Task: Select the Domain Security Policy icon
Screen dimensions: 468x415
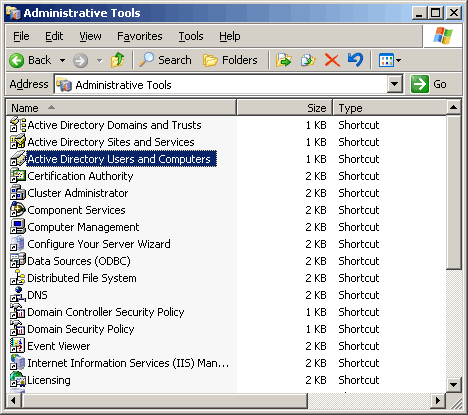Action: coord(18,329)
